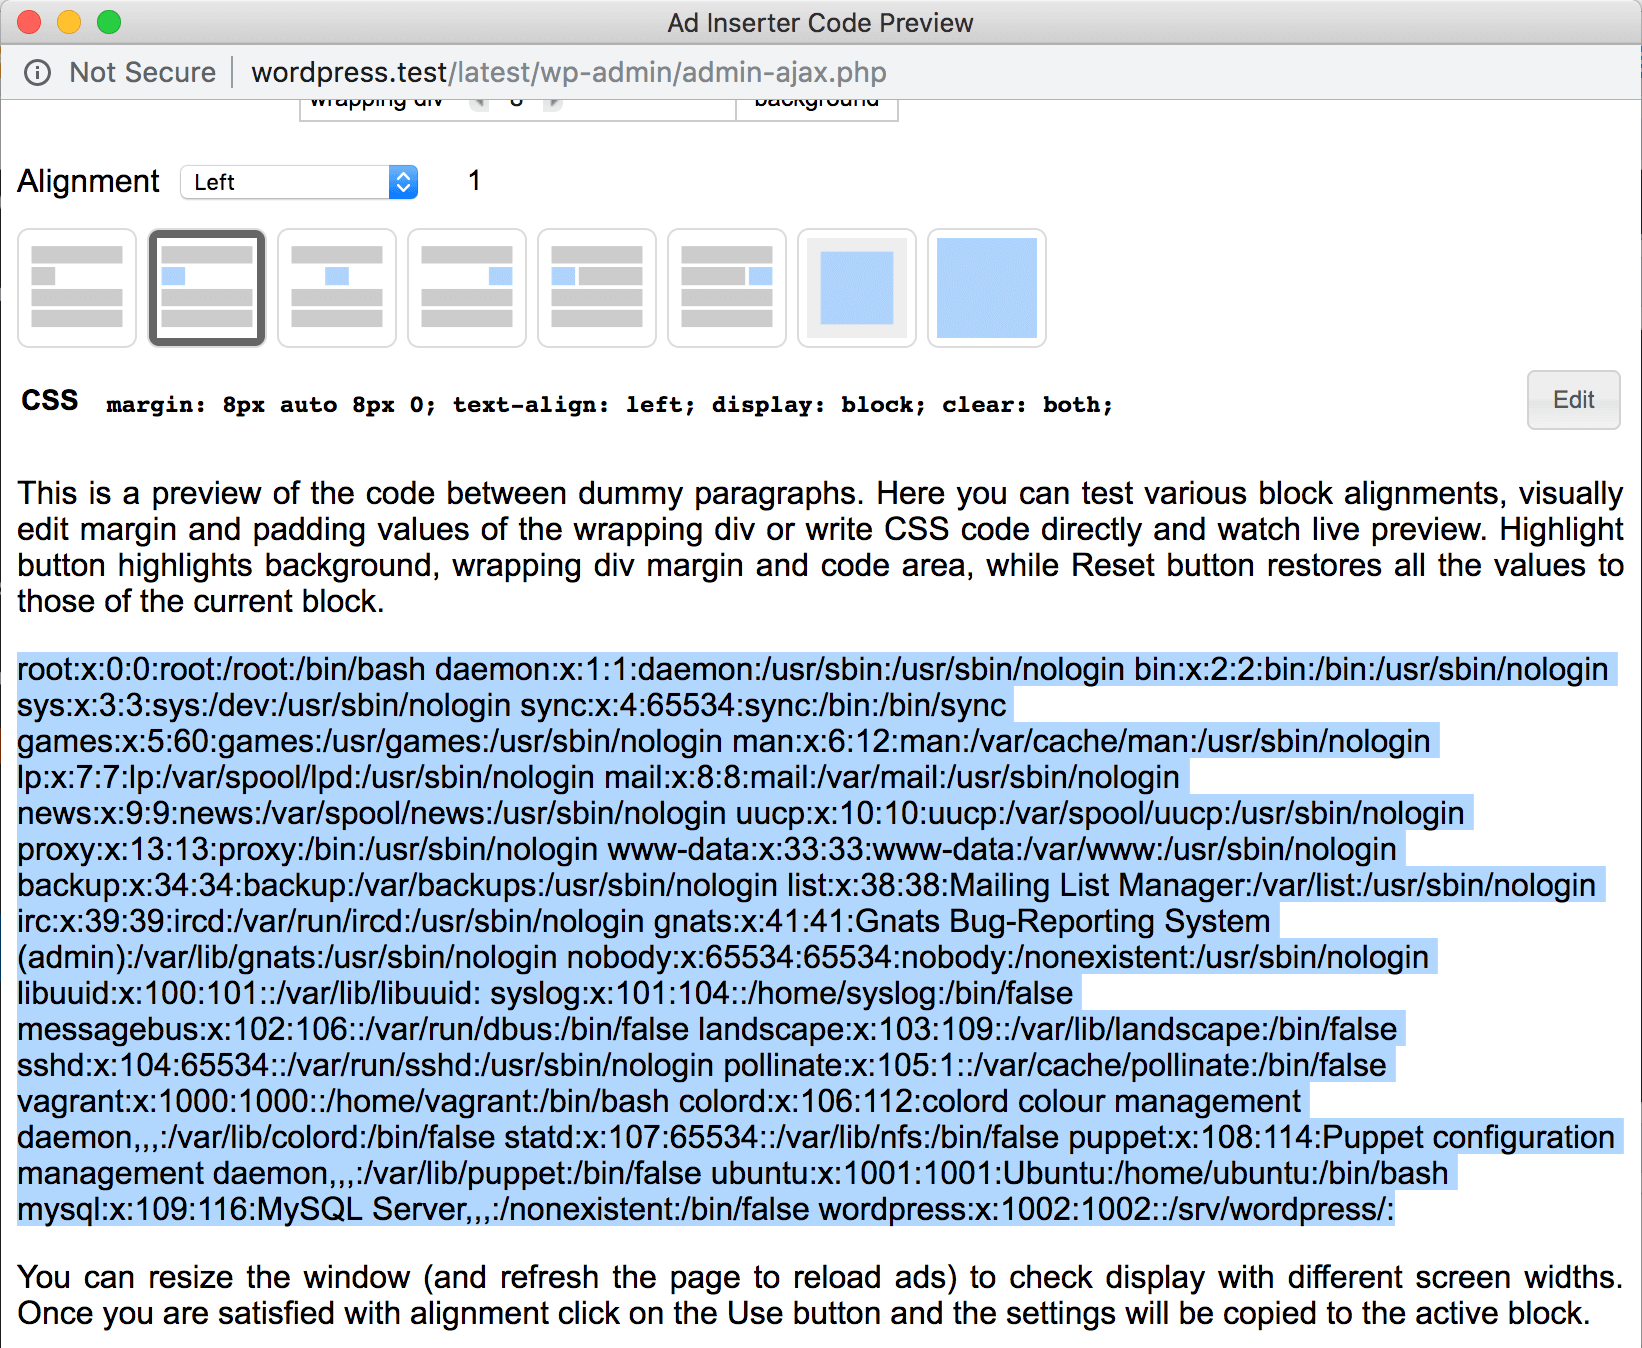Click the CSS margin code text
This screenshot has height=1348, width=1642.
click(x=608, y=405)
